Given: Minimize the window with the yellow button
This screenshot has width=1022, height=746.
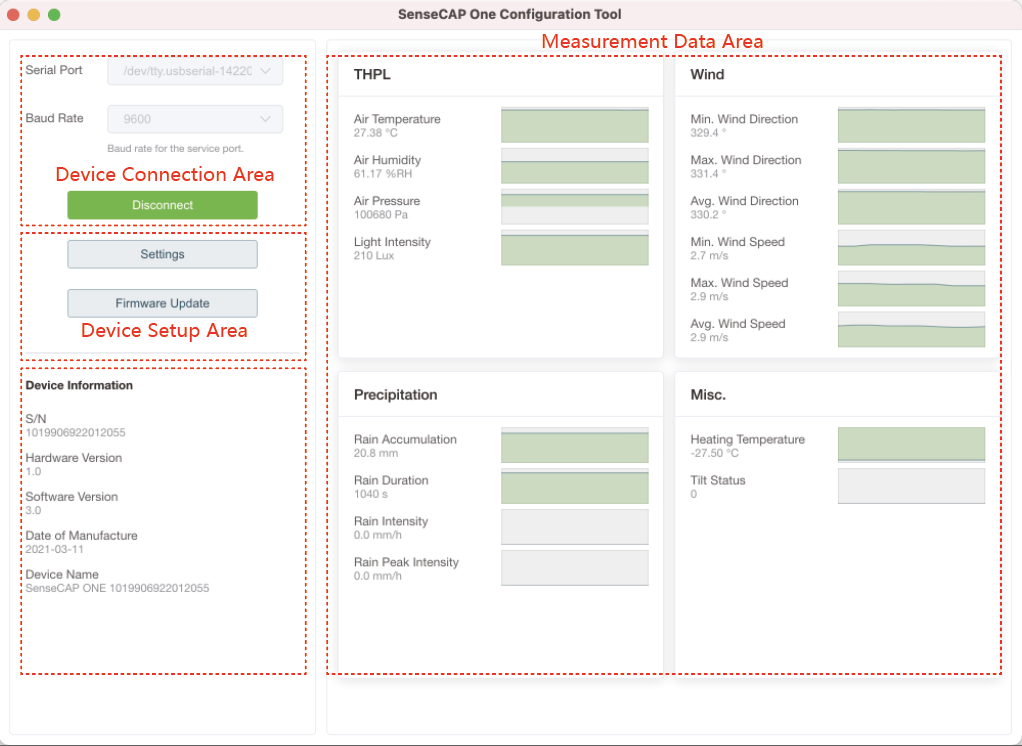Looking at the screenshot, I should (34, 14).
